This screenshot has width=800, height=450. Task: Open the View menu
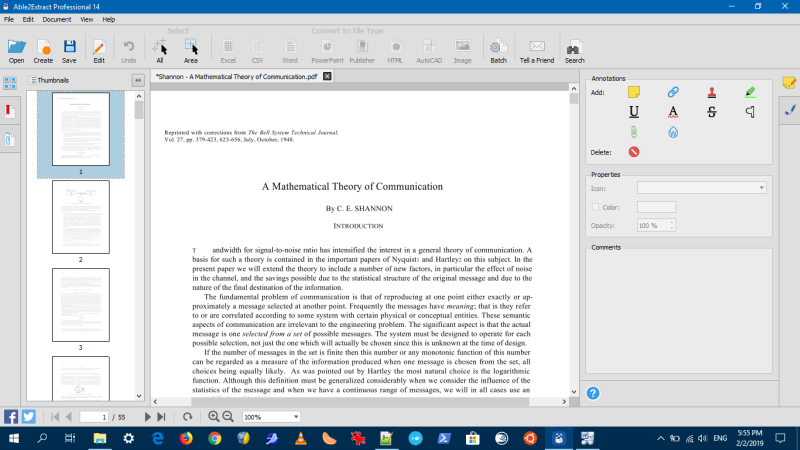[87, 19]
